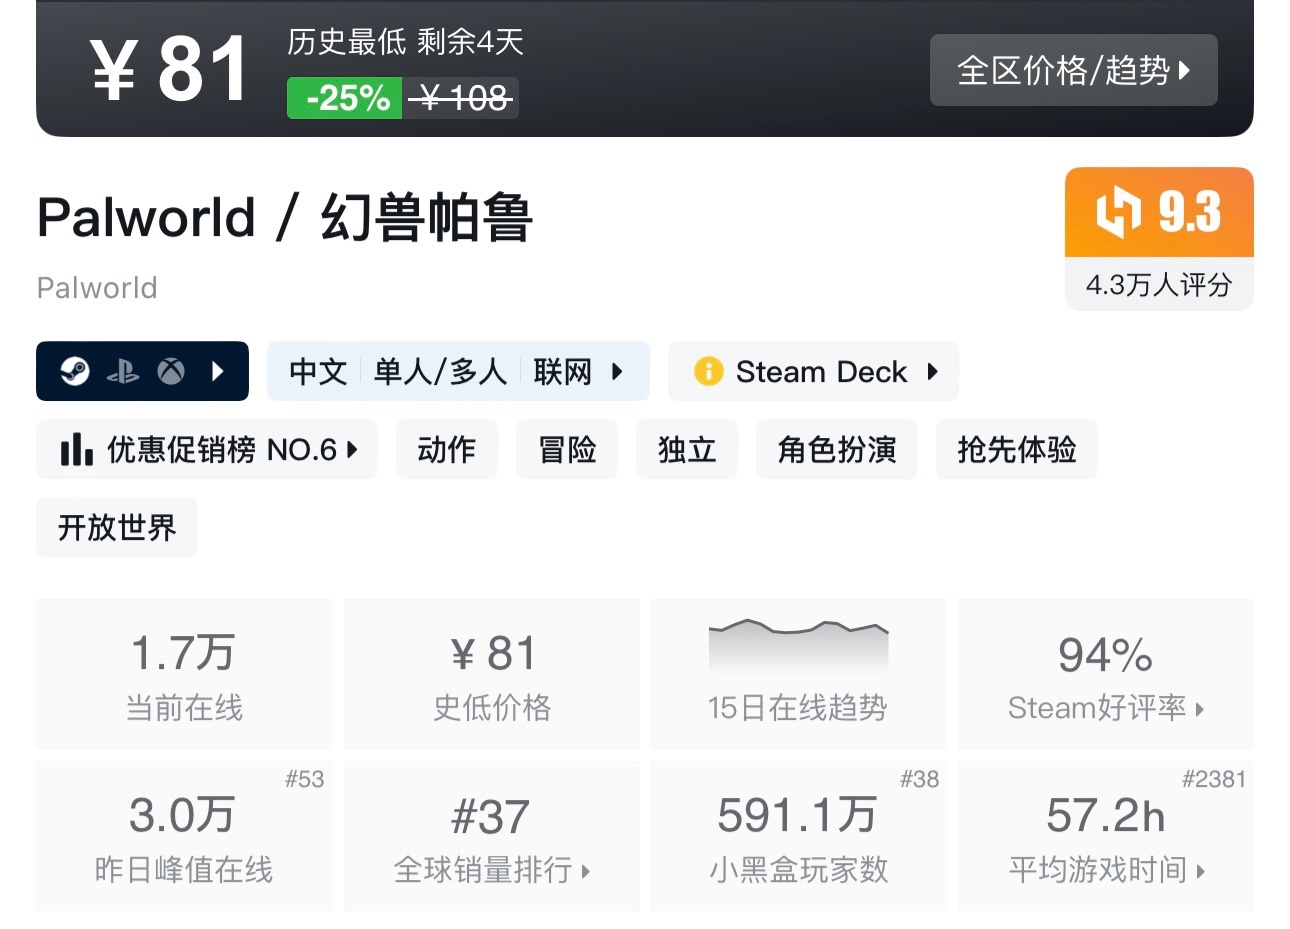The image size is (1290, 929).
Task: Click the -25% discount badge
Action: point(343,97)
